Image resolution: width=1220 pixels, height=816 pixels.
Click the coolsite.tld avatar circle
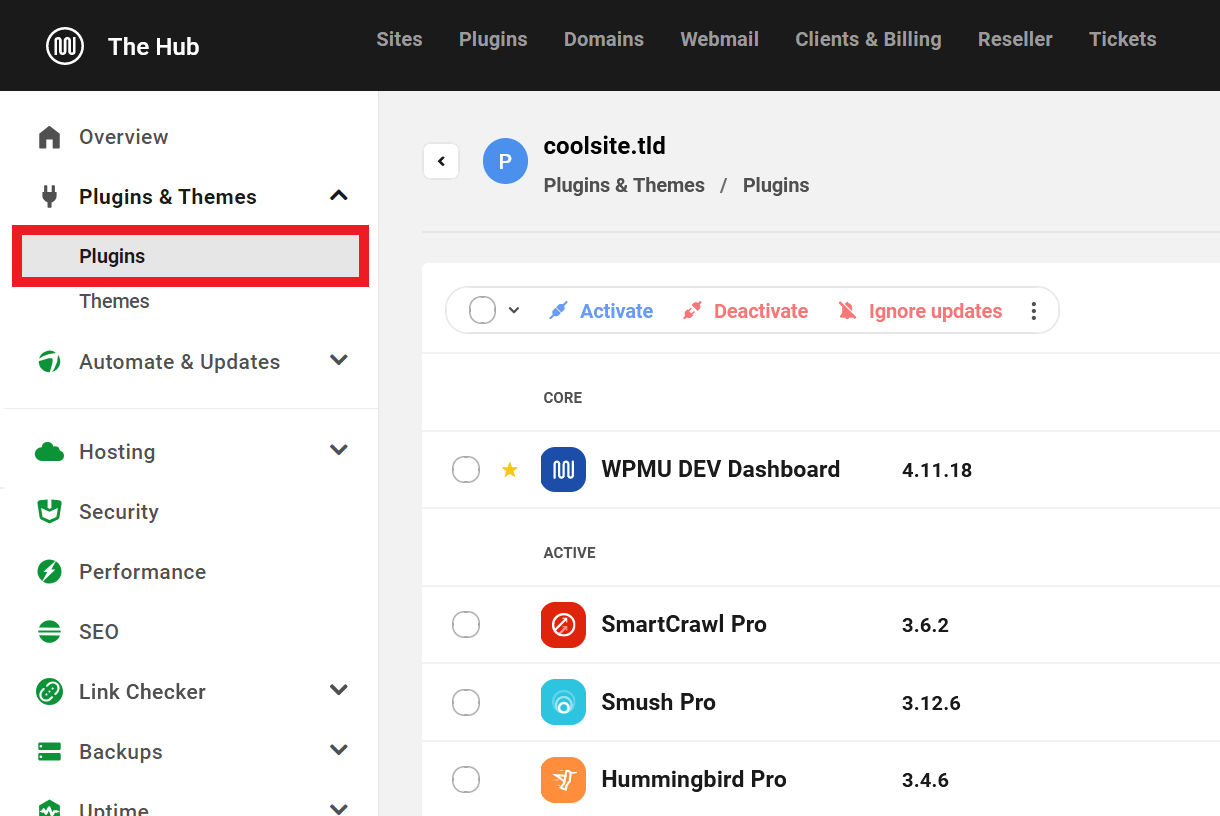click(505, 161)
